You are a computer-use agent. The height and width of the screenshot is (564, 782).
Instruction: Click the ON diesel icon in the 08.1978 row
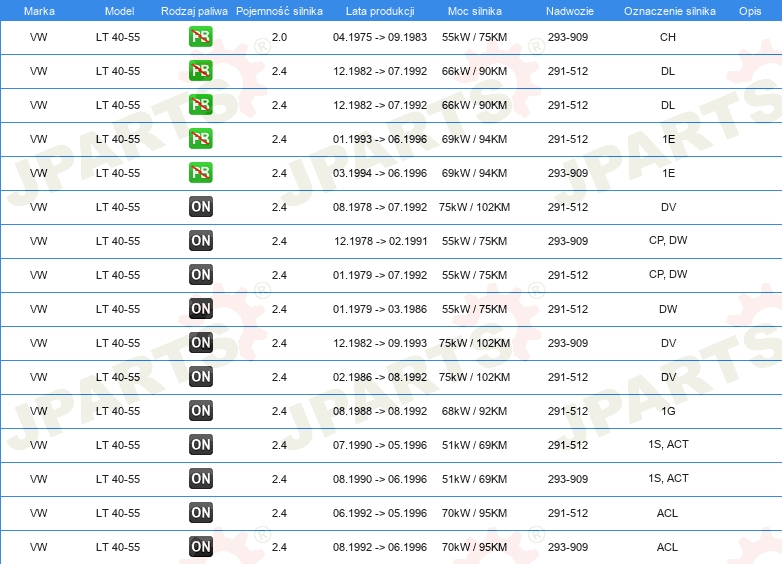[200, 206]
